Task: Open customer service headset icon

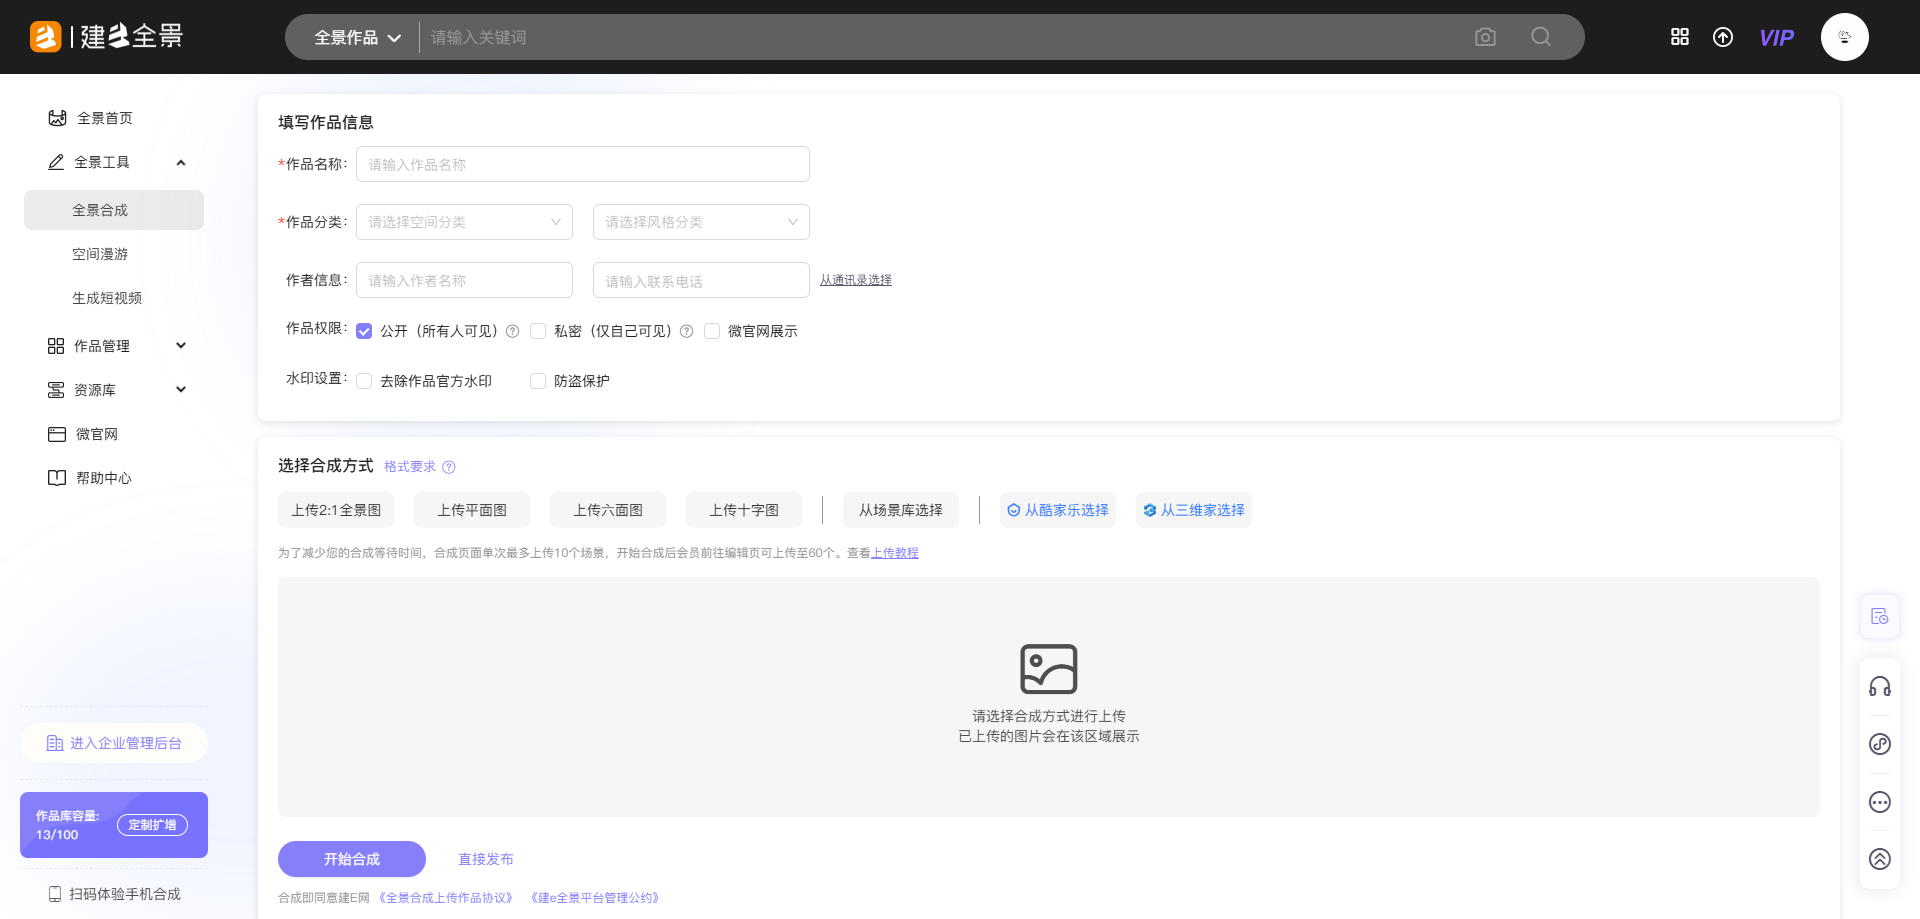Action: coord(1880,687)
